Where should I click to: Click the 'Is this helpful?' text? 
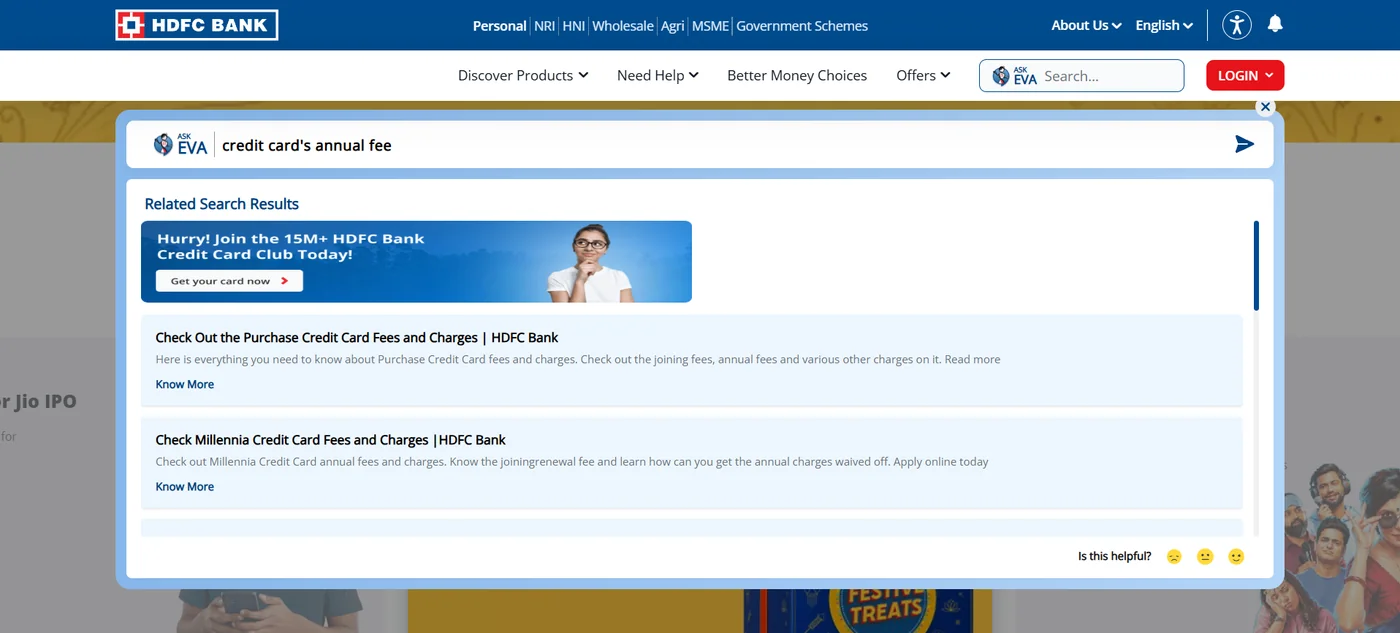[x=1114, y=556]
